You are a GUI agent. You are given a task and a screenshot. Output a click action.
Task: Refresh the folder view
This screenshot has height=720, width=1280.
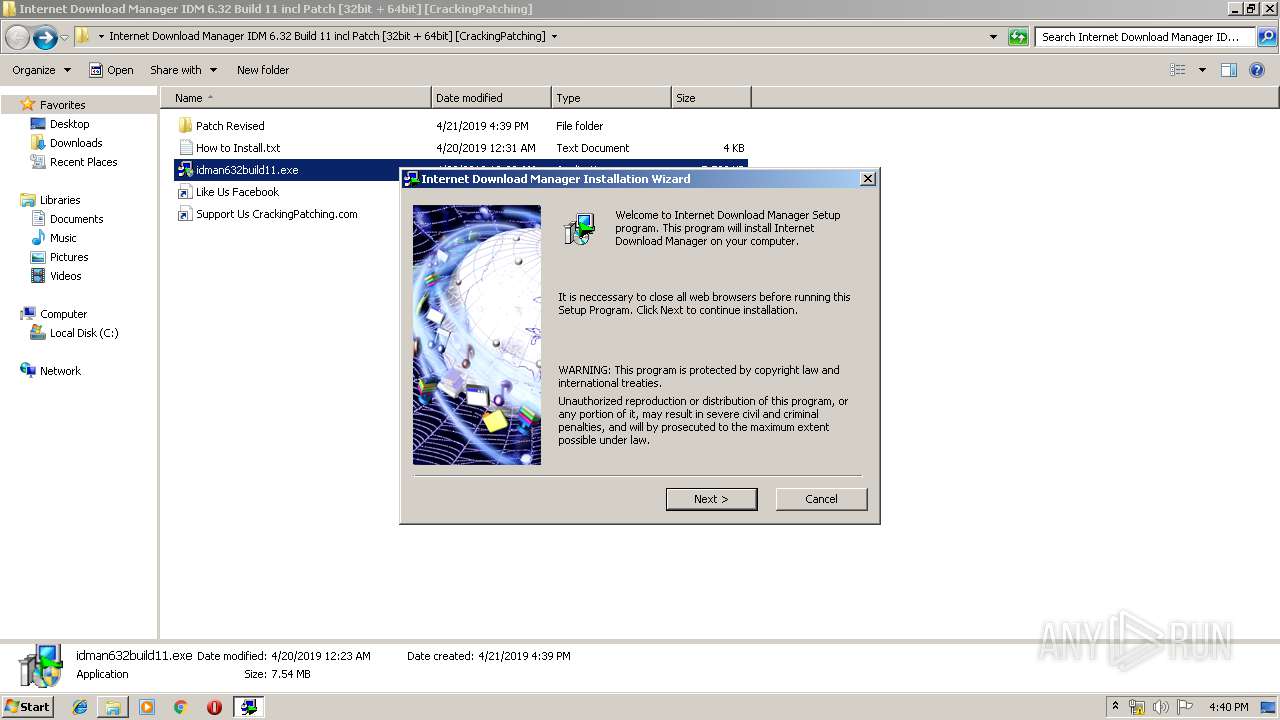pyautogui.click(x=1018, y=37)
